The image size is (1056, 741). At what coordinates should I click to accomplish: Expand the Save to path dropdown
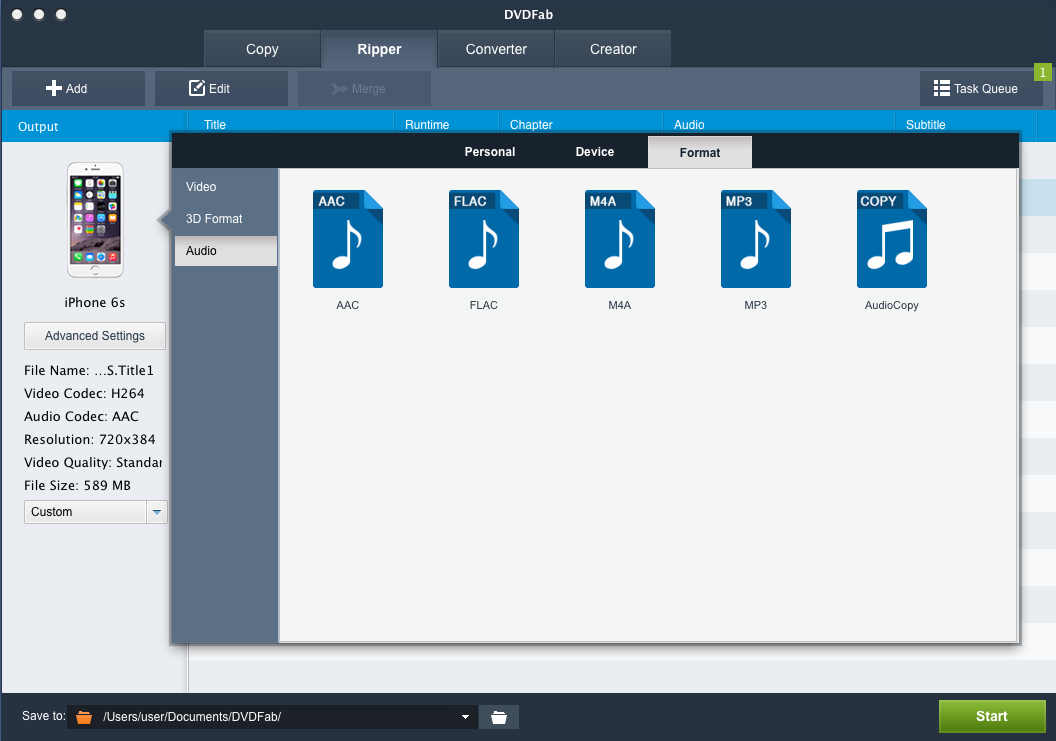tap(465, 717)
